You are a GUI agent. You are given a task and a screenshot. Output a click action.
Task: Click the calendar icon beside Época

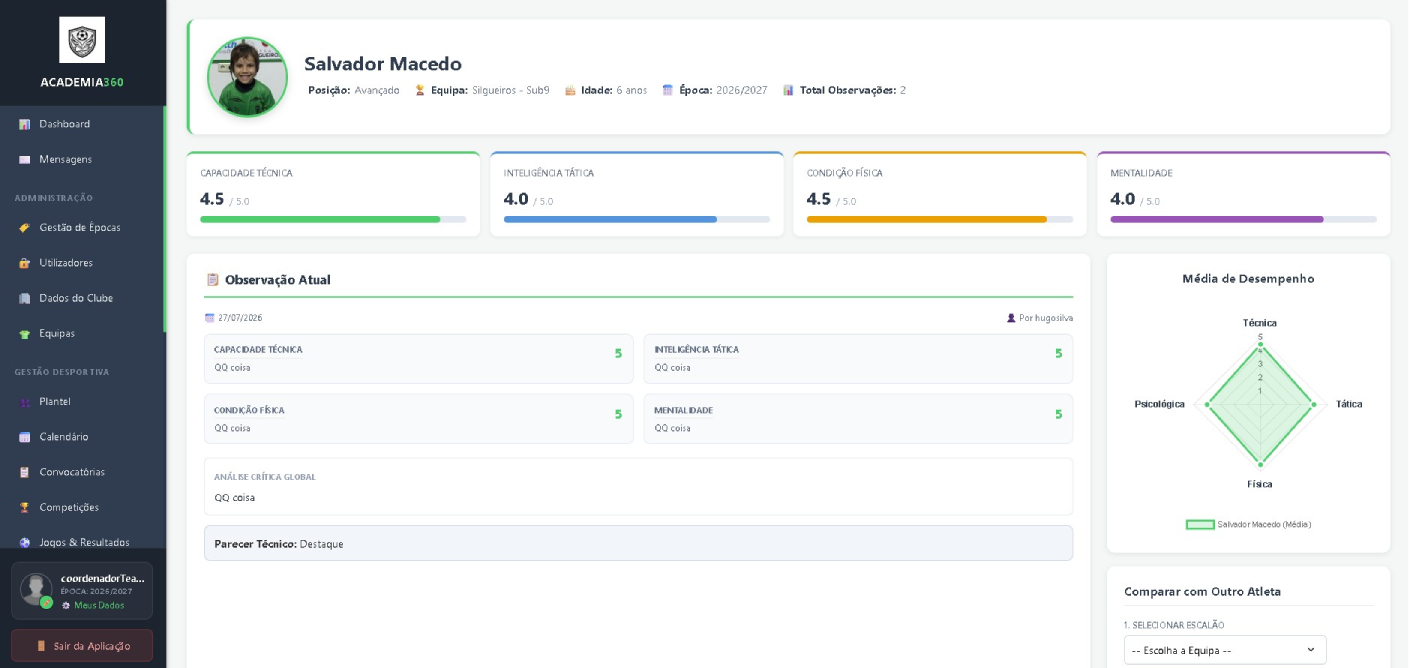(x=668, y=90)
